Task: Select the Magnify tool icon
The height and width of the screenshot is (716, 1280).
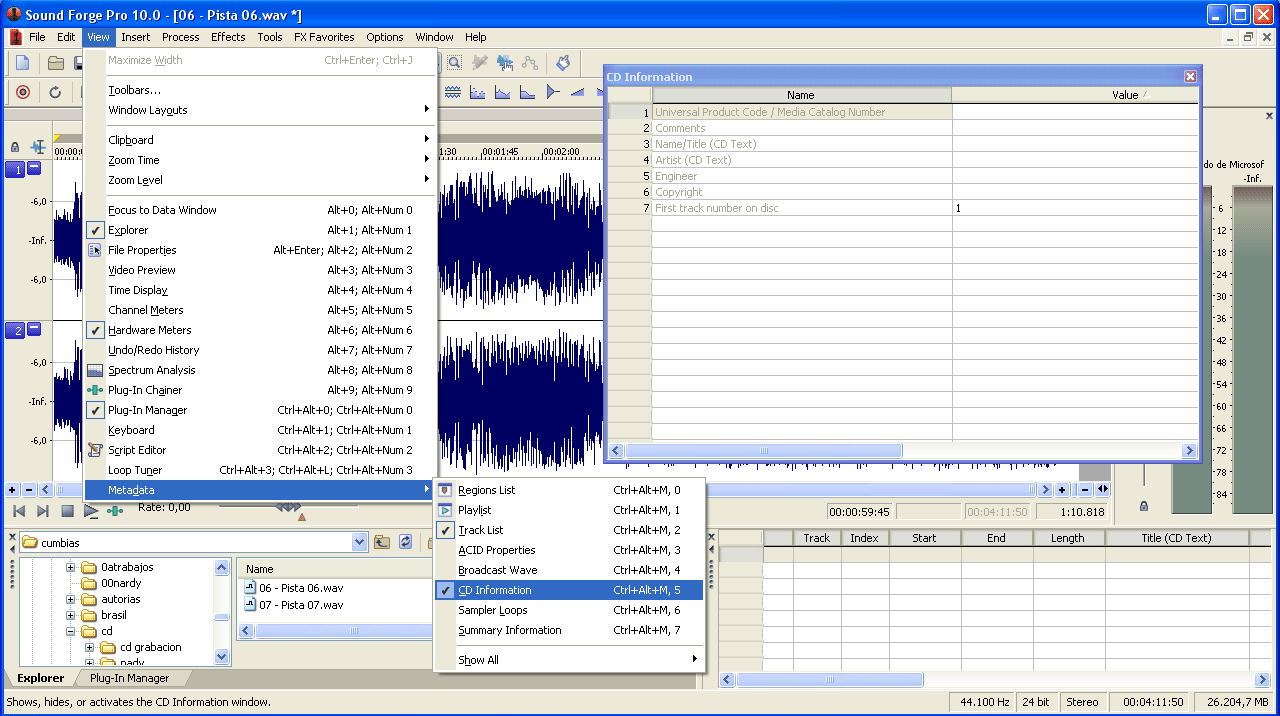Action: [x=454, y=63]
